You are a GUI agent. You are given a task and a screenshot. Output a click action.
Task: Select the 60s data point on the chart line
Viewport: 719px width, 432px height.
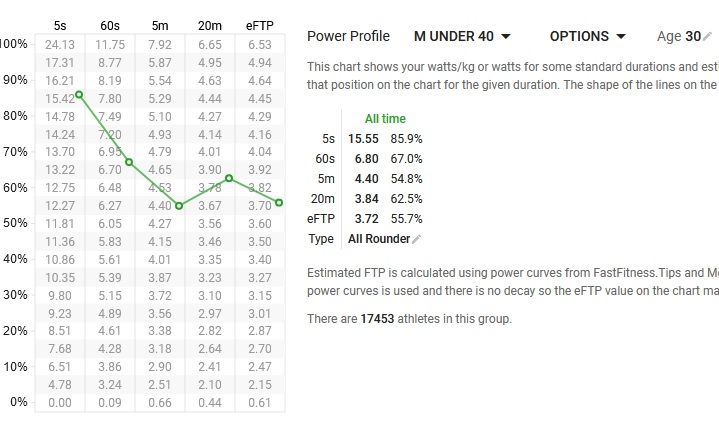129,162
